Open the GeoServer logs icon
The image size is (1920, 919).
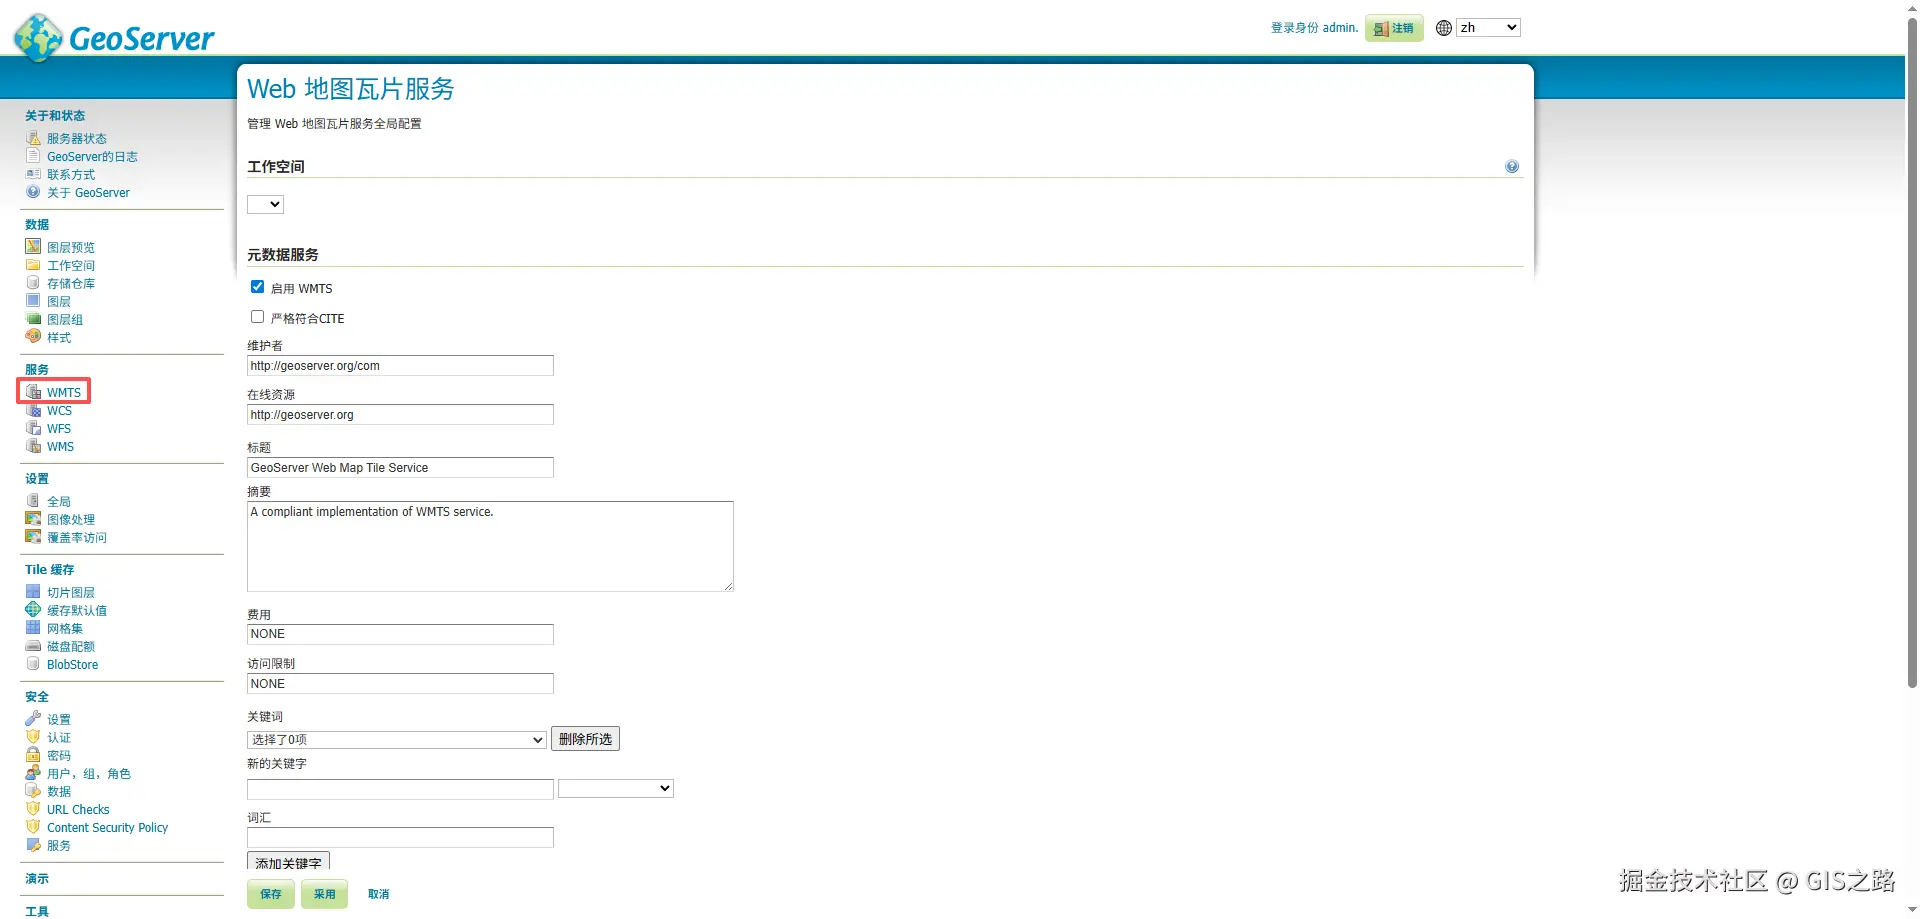coord(33,156)
